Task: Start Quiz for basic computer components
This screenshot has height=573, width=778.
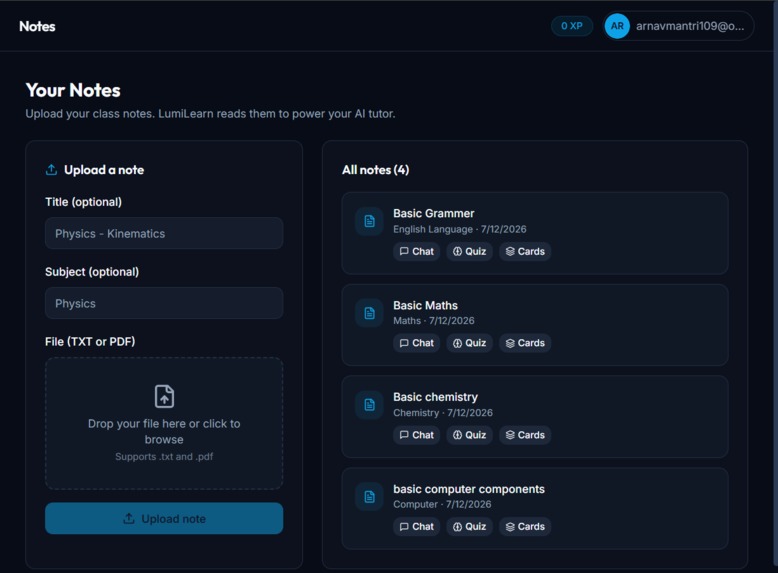Action: pos(469,526)
